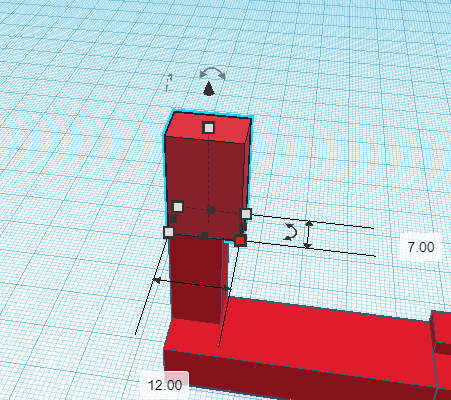Screen dimensions: 451x400
Task: Select the long horizontal red box
Action: [300, 347]
